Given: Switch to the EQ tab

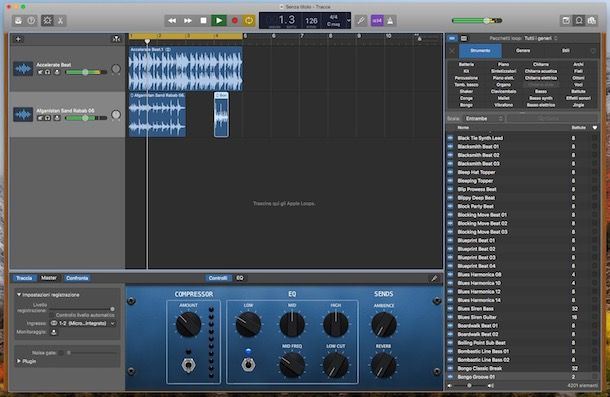Looking at the screenshot, I should (x=240, y=278).
